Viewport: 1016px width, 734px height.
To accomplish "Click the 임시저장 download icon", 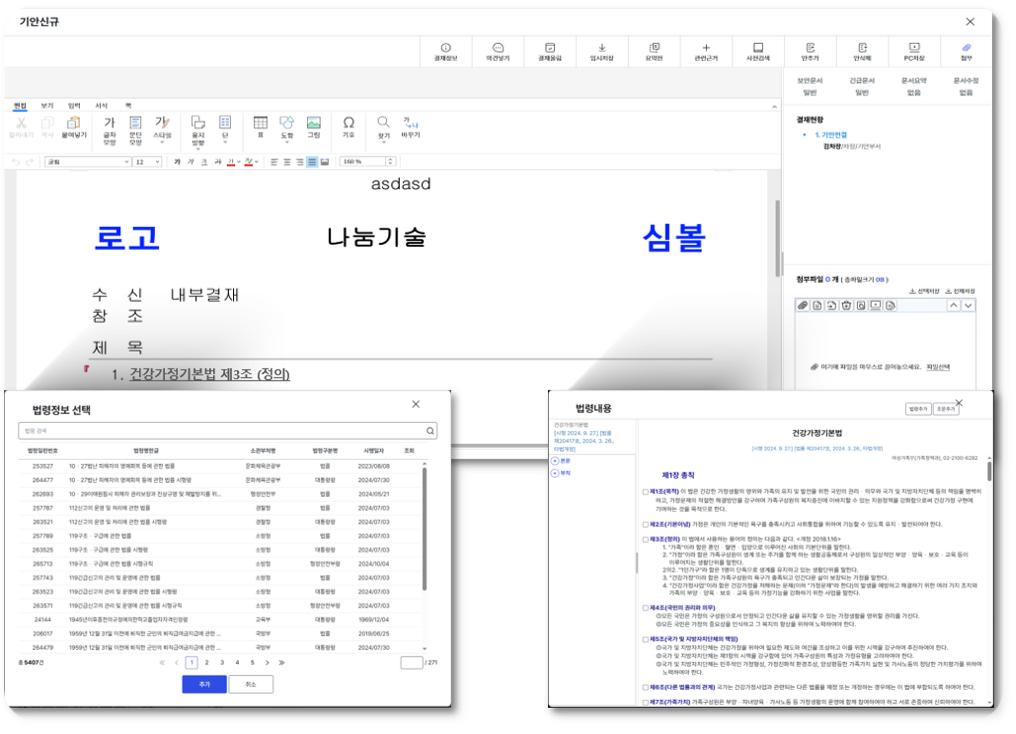I will tap(602, 48).
